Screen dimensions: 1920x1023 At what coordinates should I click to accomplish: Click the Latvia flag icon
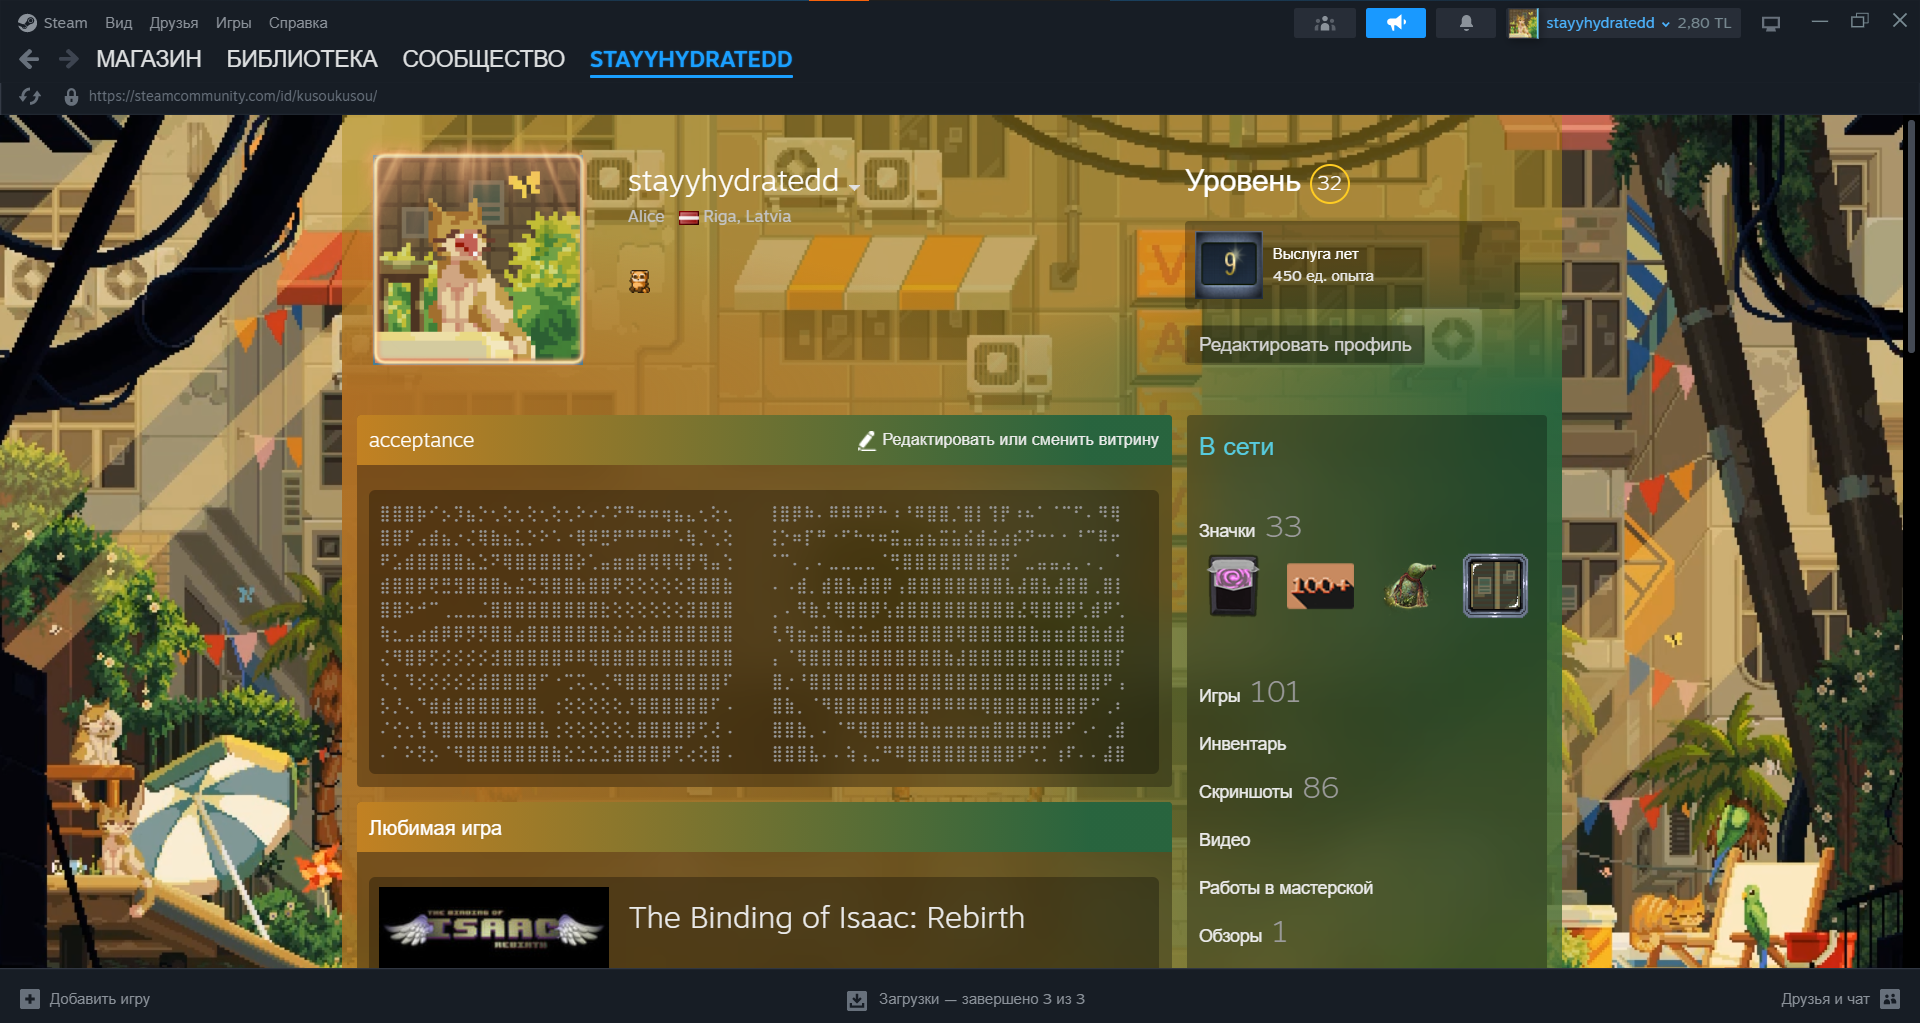(689, 217)
